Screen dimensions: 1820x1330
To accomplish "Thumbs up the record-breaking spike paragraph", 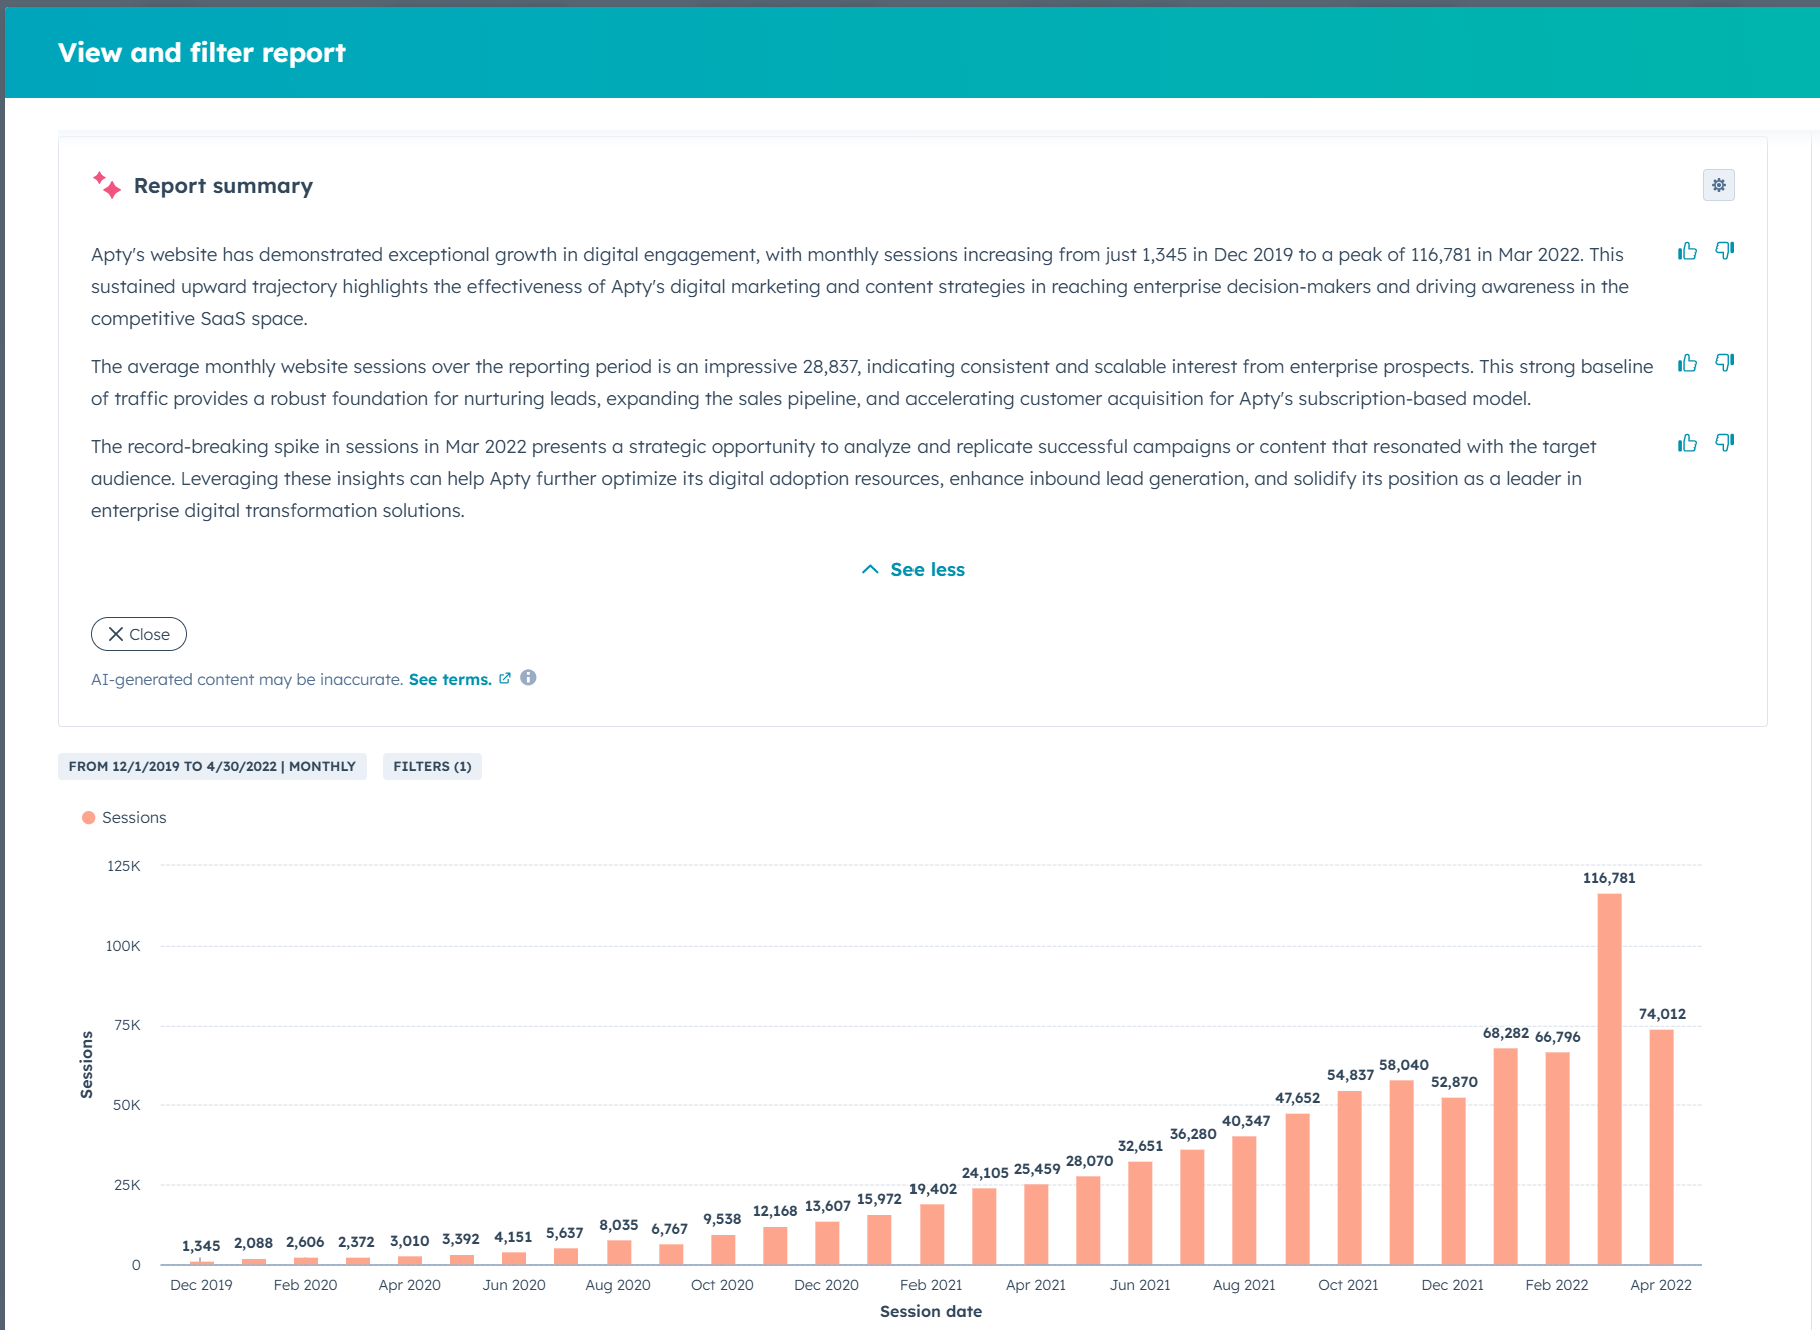I will coord(1688,443).
